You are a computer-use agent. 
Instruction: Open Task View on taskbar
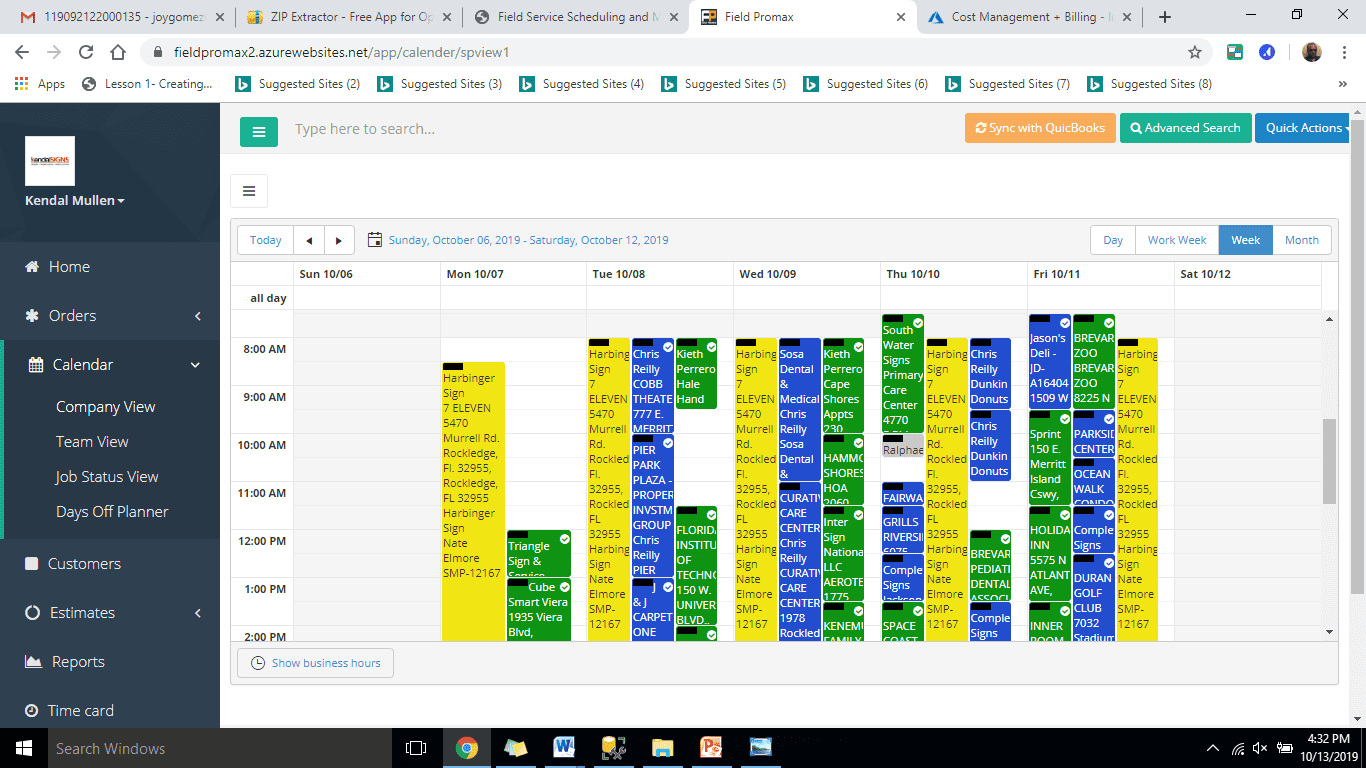pyautogui.click(x=416, y=747)
